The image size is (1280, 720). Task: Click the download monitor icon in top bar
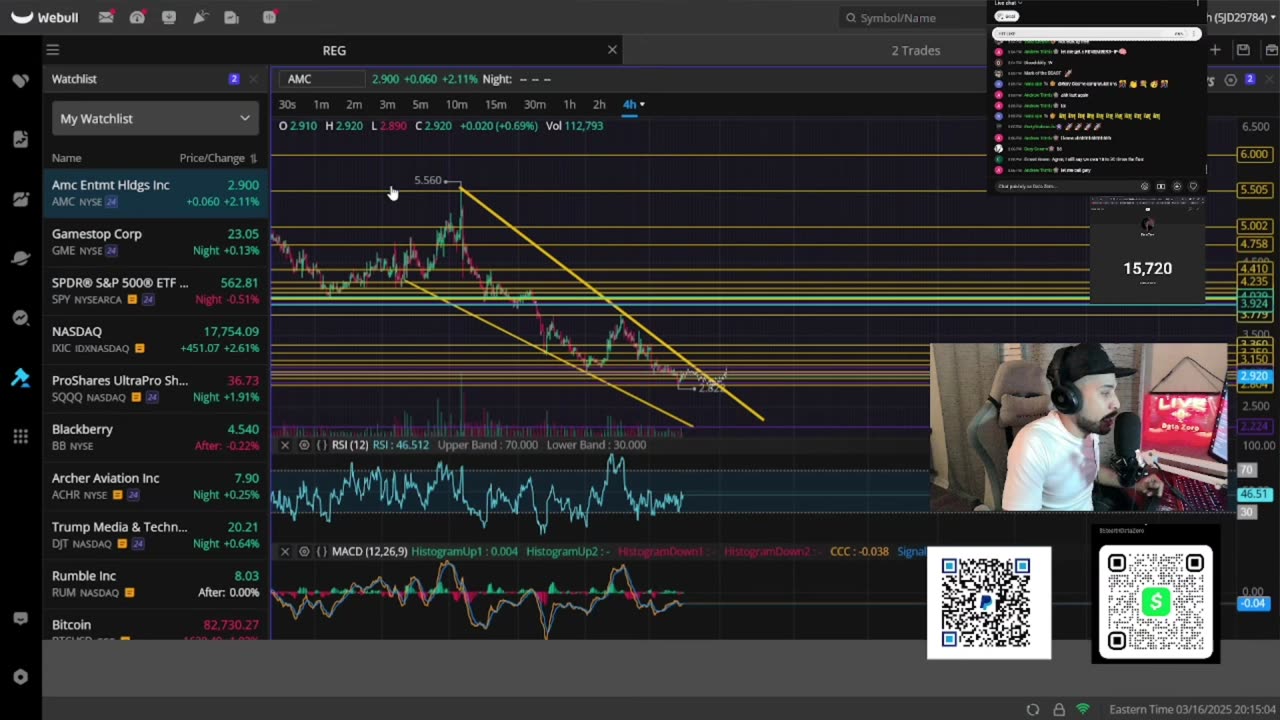tap(168, 17)
